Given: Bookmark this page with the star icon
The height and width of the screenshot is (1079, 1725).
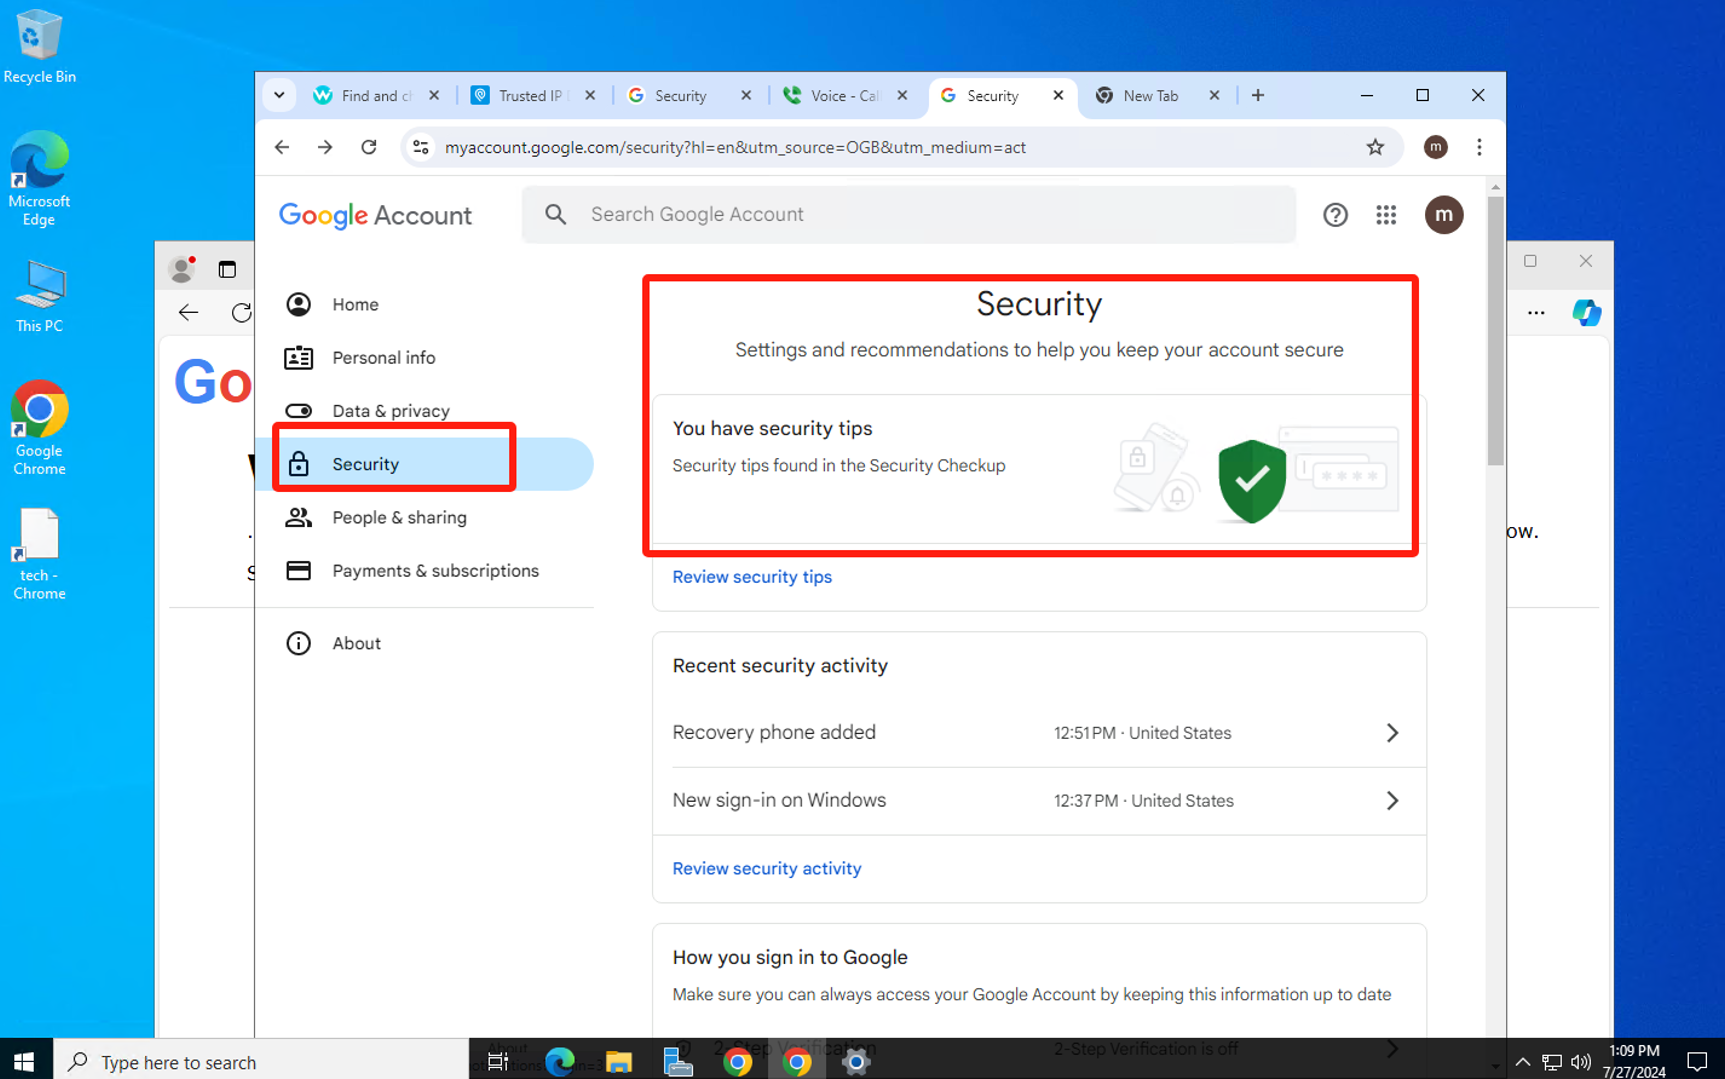Looking at the screenshot, I should [1375, 147].
